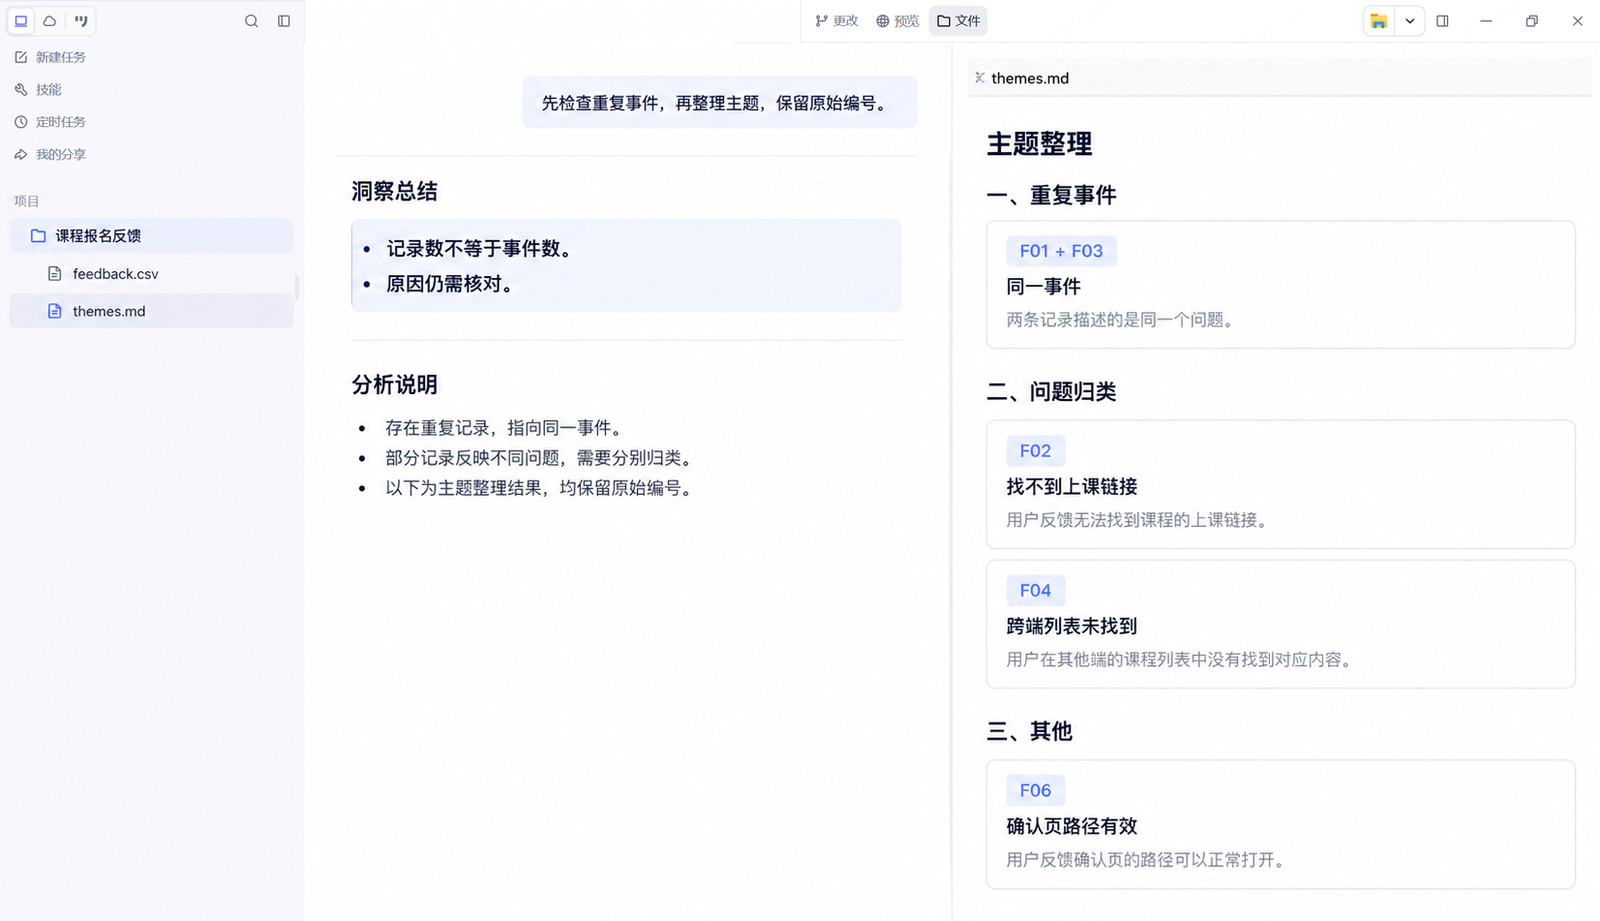Switch to the local computer mode icon
The image size is (1600, 921).
[21, 20]
